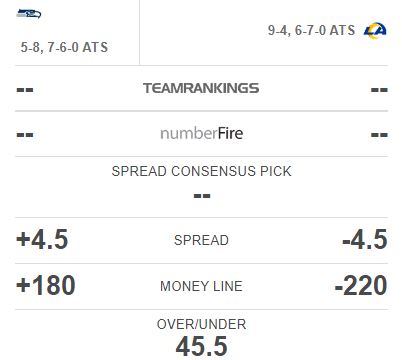402x360 pixels.
Task: Choose the -220 money line for Rams
Action: tap(361, 285)
